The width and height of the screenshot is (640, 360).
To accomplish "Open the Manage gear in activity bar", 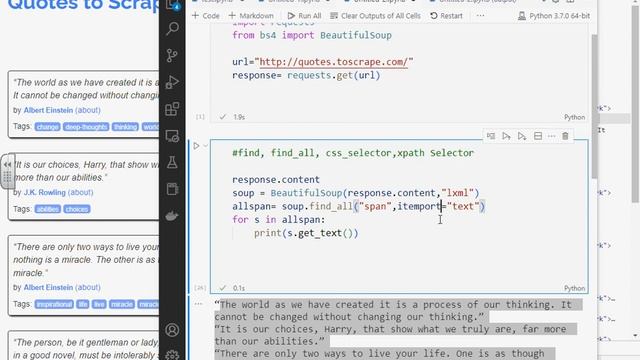I will coord(172,355).
